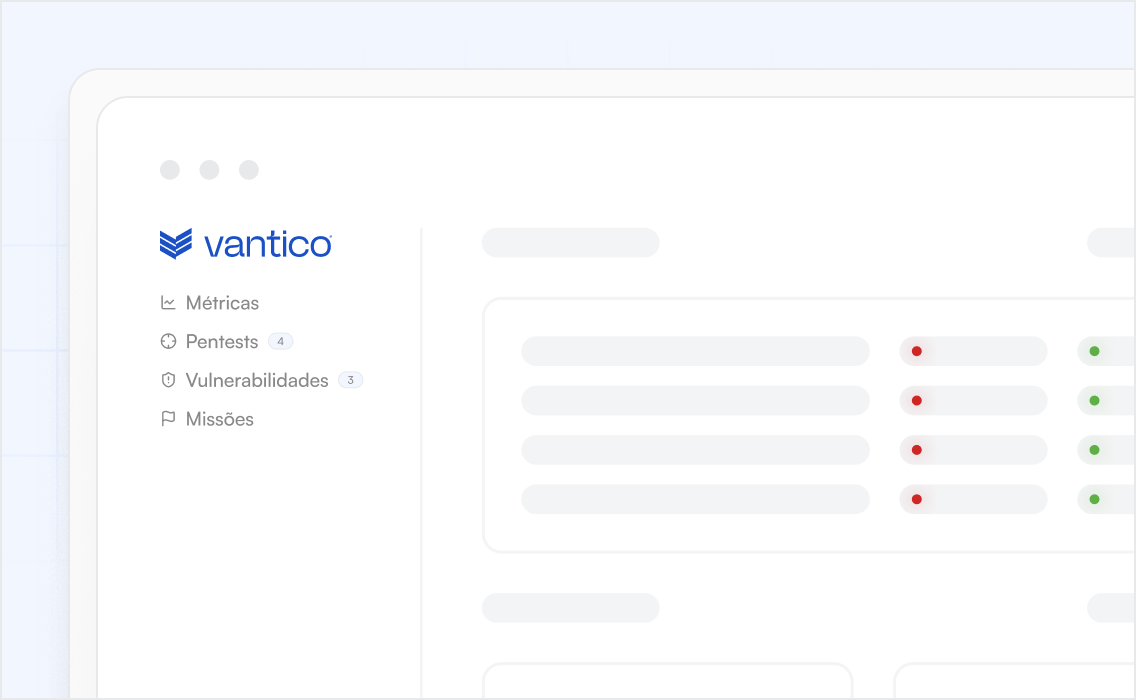Open the Métricas menu entry
This screenshot has height=700, width=1136.
point(222,302)
